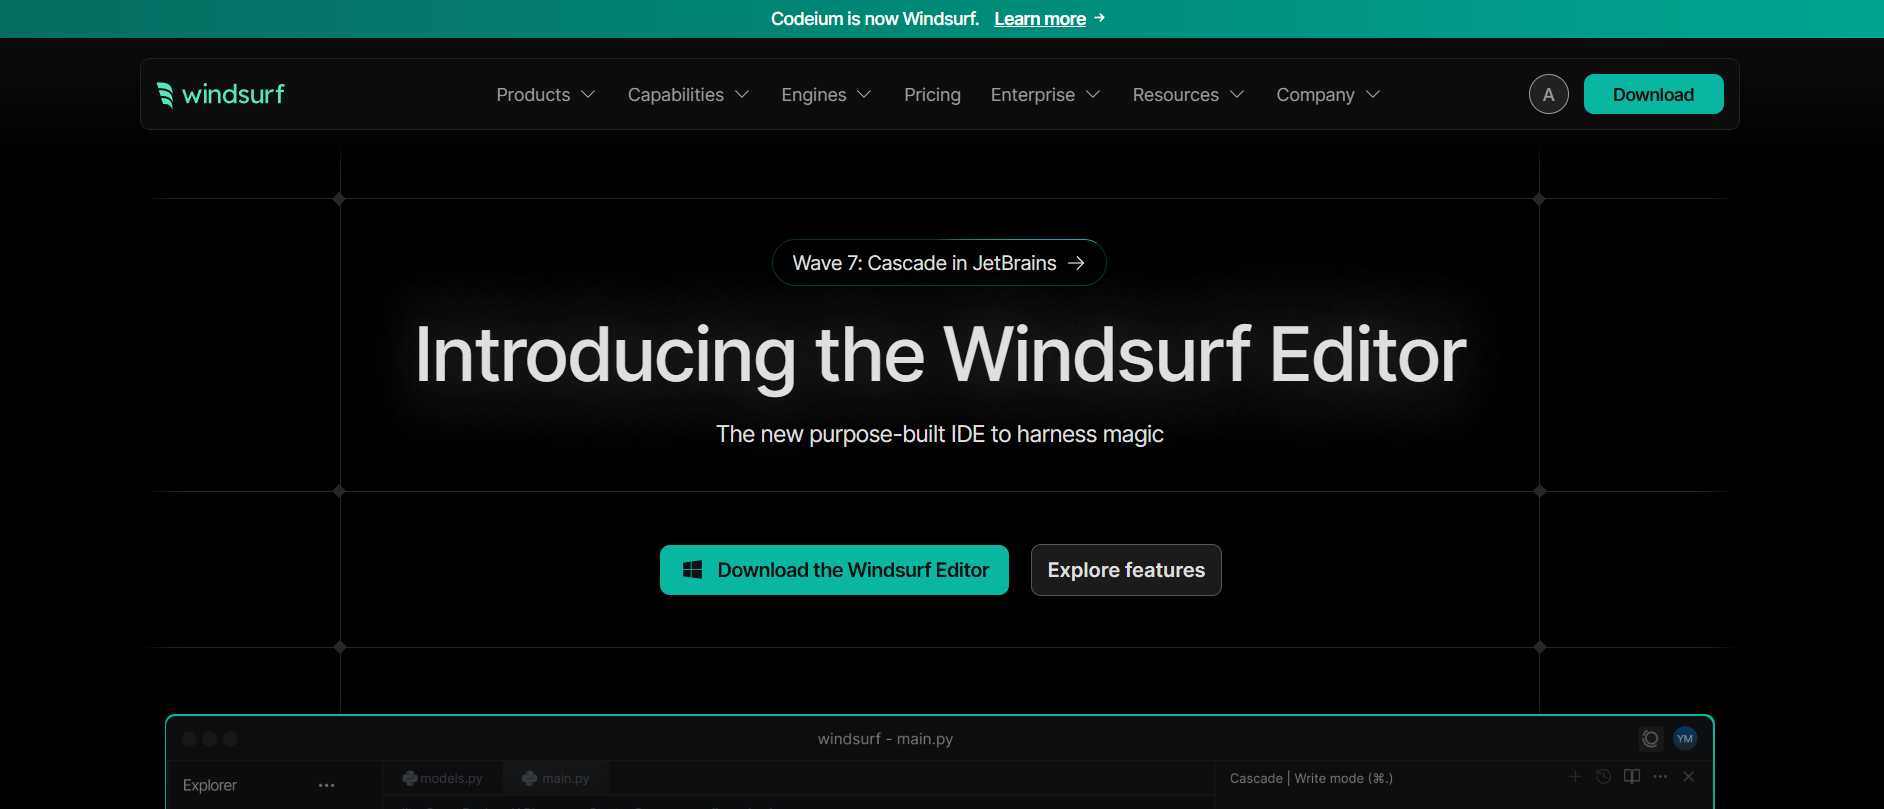The height and width of the screenshot is (809, 1884).
Task: Expand the Resources dropdown chevron
Action: pos(1237,94)
